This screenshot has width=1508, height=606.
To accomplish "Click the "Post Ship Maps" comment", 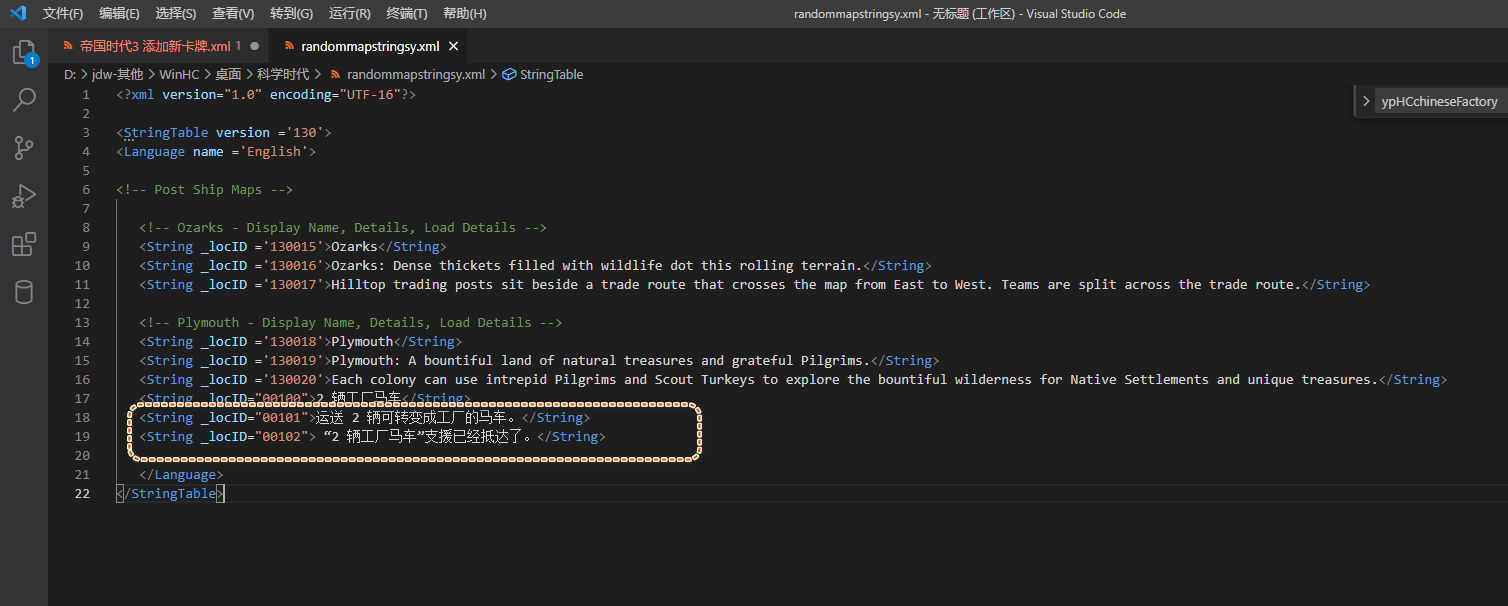I will click(204, 189).
